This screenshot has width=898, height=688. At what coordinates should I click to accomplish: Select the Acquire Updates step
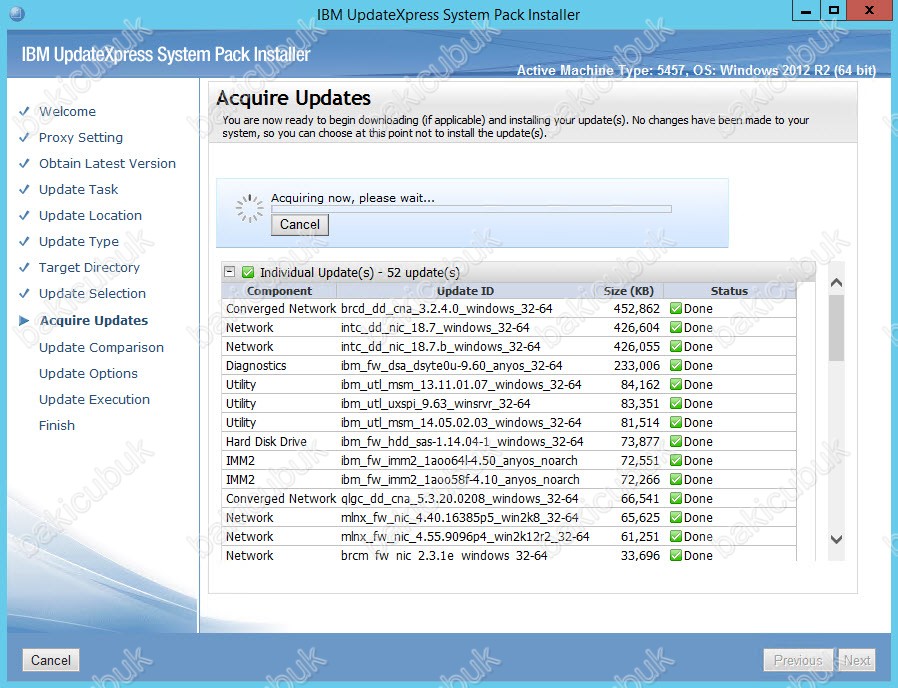tap(94, 320)
